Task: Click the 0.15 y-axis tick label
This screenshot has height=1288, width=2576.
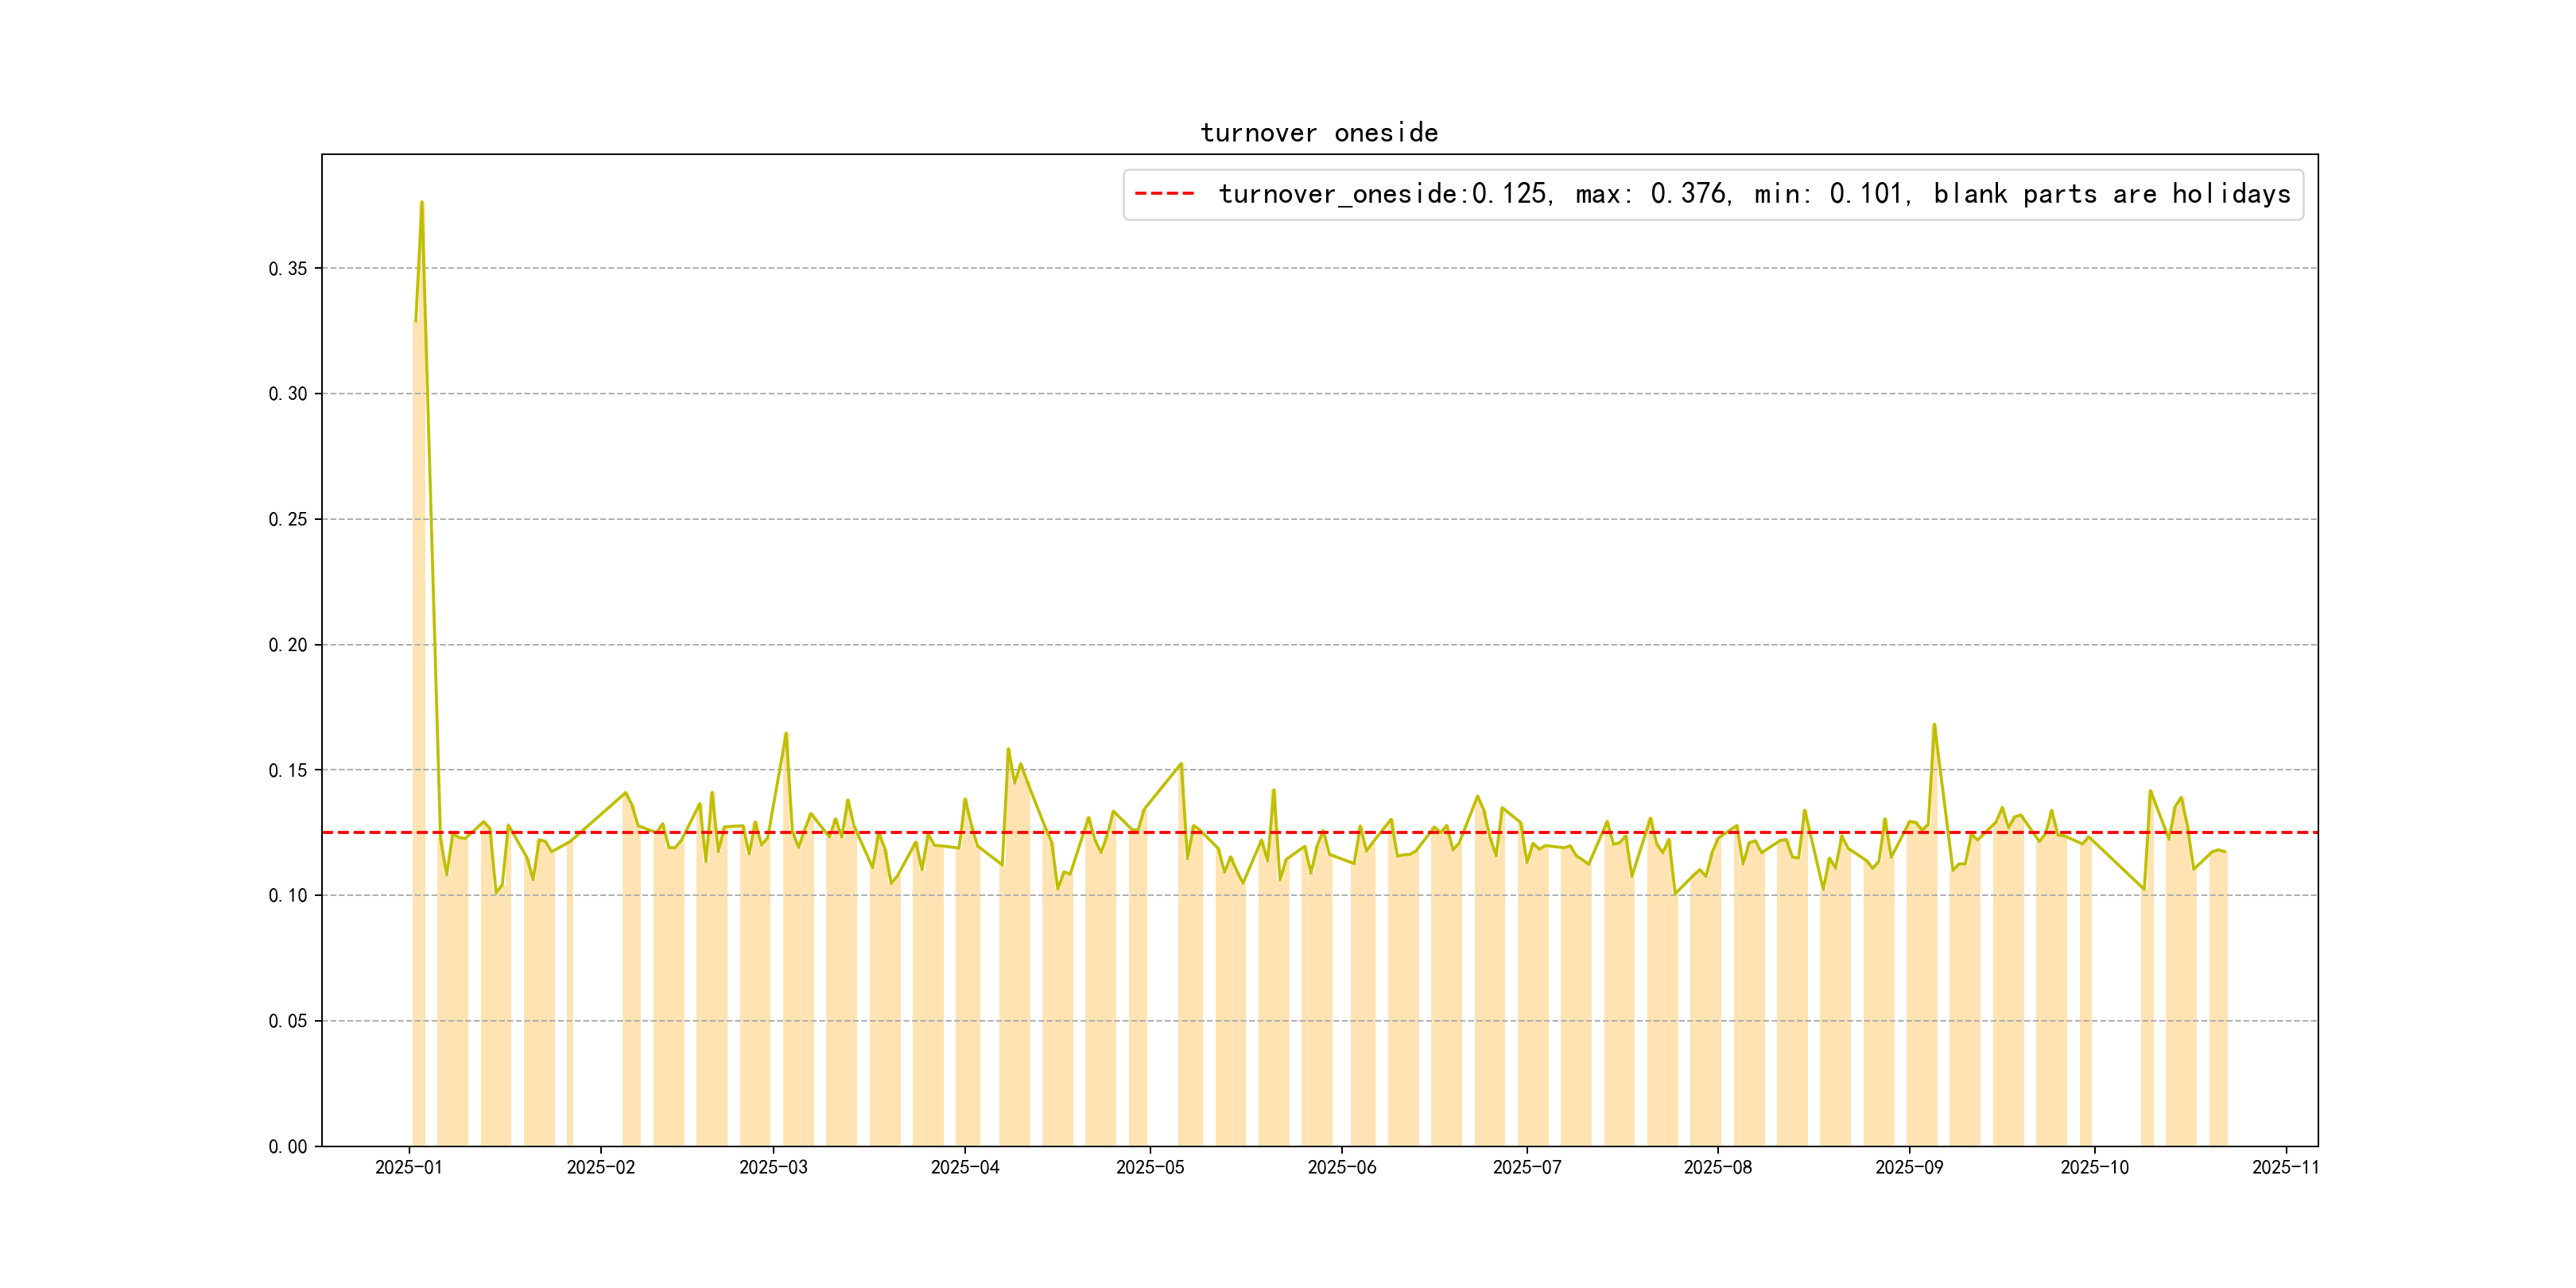Action: point(288,770)
